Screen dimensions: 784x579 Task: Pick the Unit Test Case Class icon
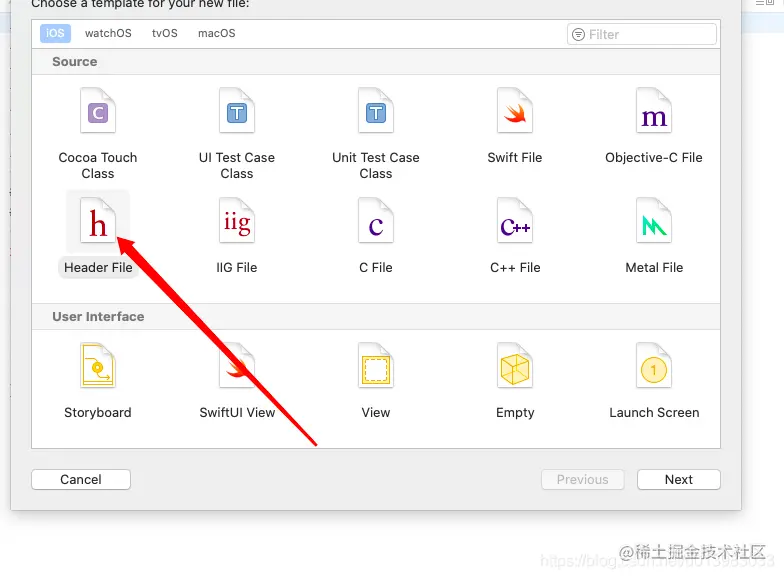tap(376, 110)
